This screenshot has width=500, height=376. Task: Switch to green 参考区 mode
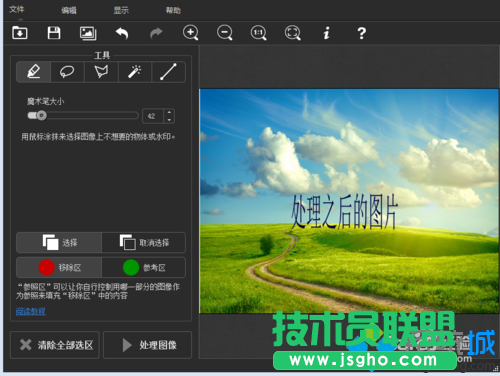coord(144,267)
